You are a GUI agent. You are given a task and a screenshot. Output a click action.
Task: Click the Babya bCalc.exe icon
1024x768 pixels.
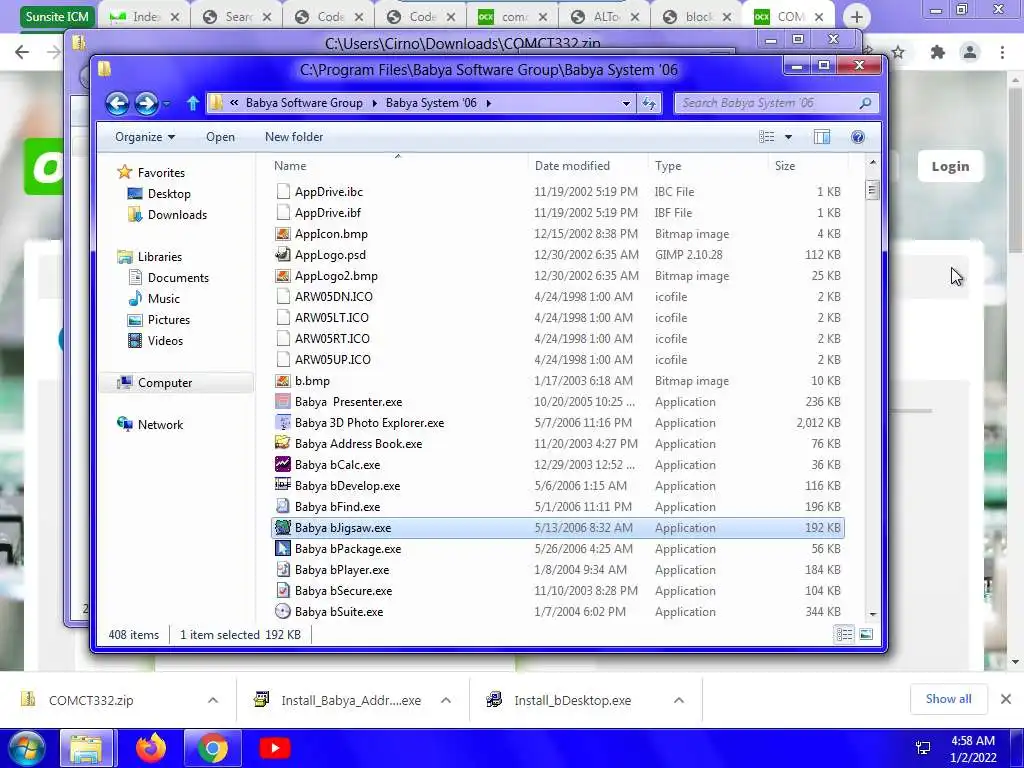point(282,464)
